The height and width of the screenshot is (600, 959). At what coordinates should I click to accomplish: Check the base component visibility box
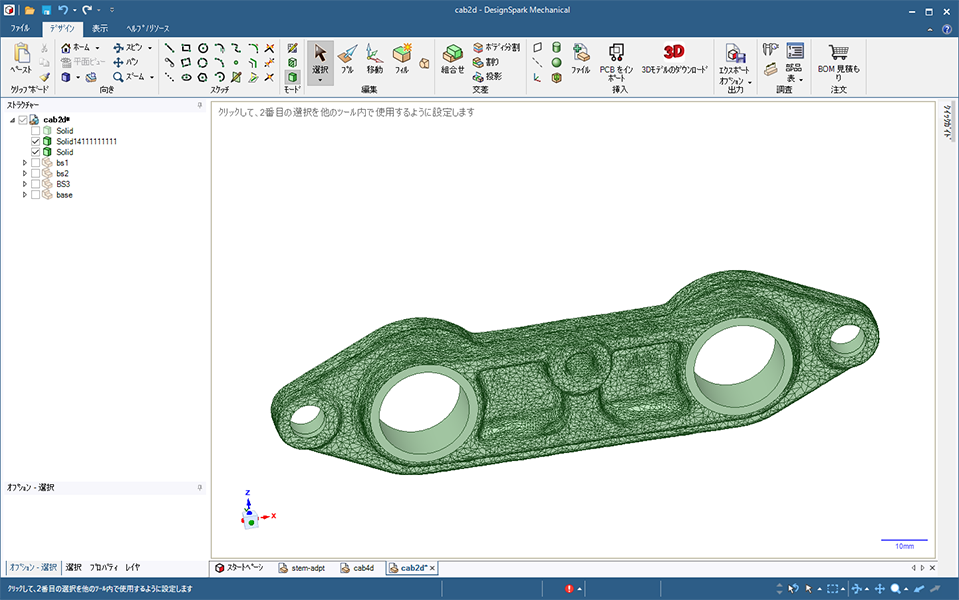[x=36, y=195]
